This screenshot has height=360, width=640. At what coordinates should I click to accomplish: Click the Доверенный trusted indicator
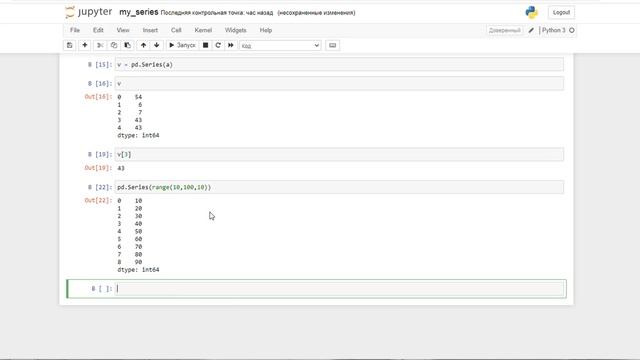pyautogui.click(x=504, y=30)
